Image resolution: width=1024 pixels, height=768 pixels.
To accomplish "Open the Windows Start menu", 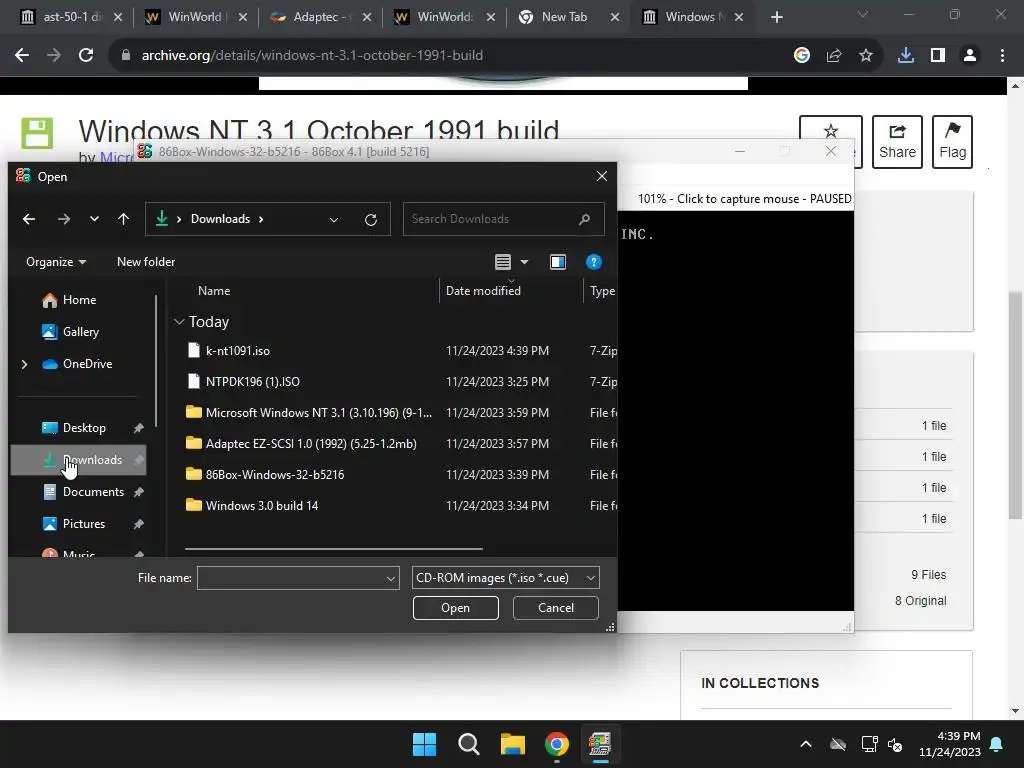I will click(x=424, y=744).
